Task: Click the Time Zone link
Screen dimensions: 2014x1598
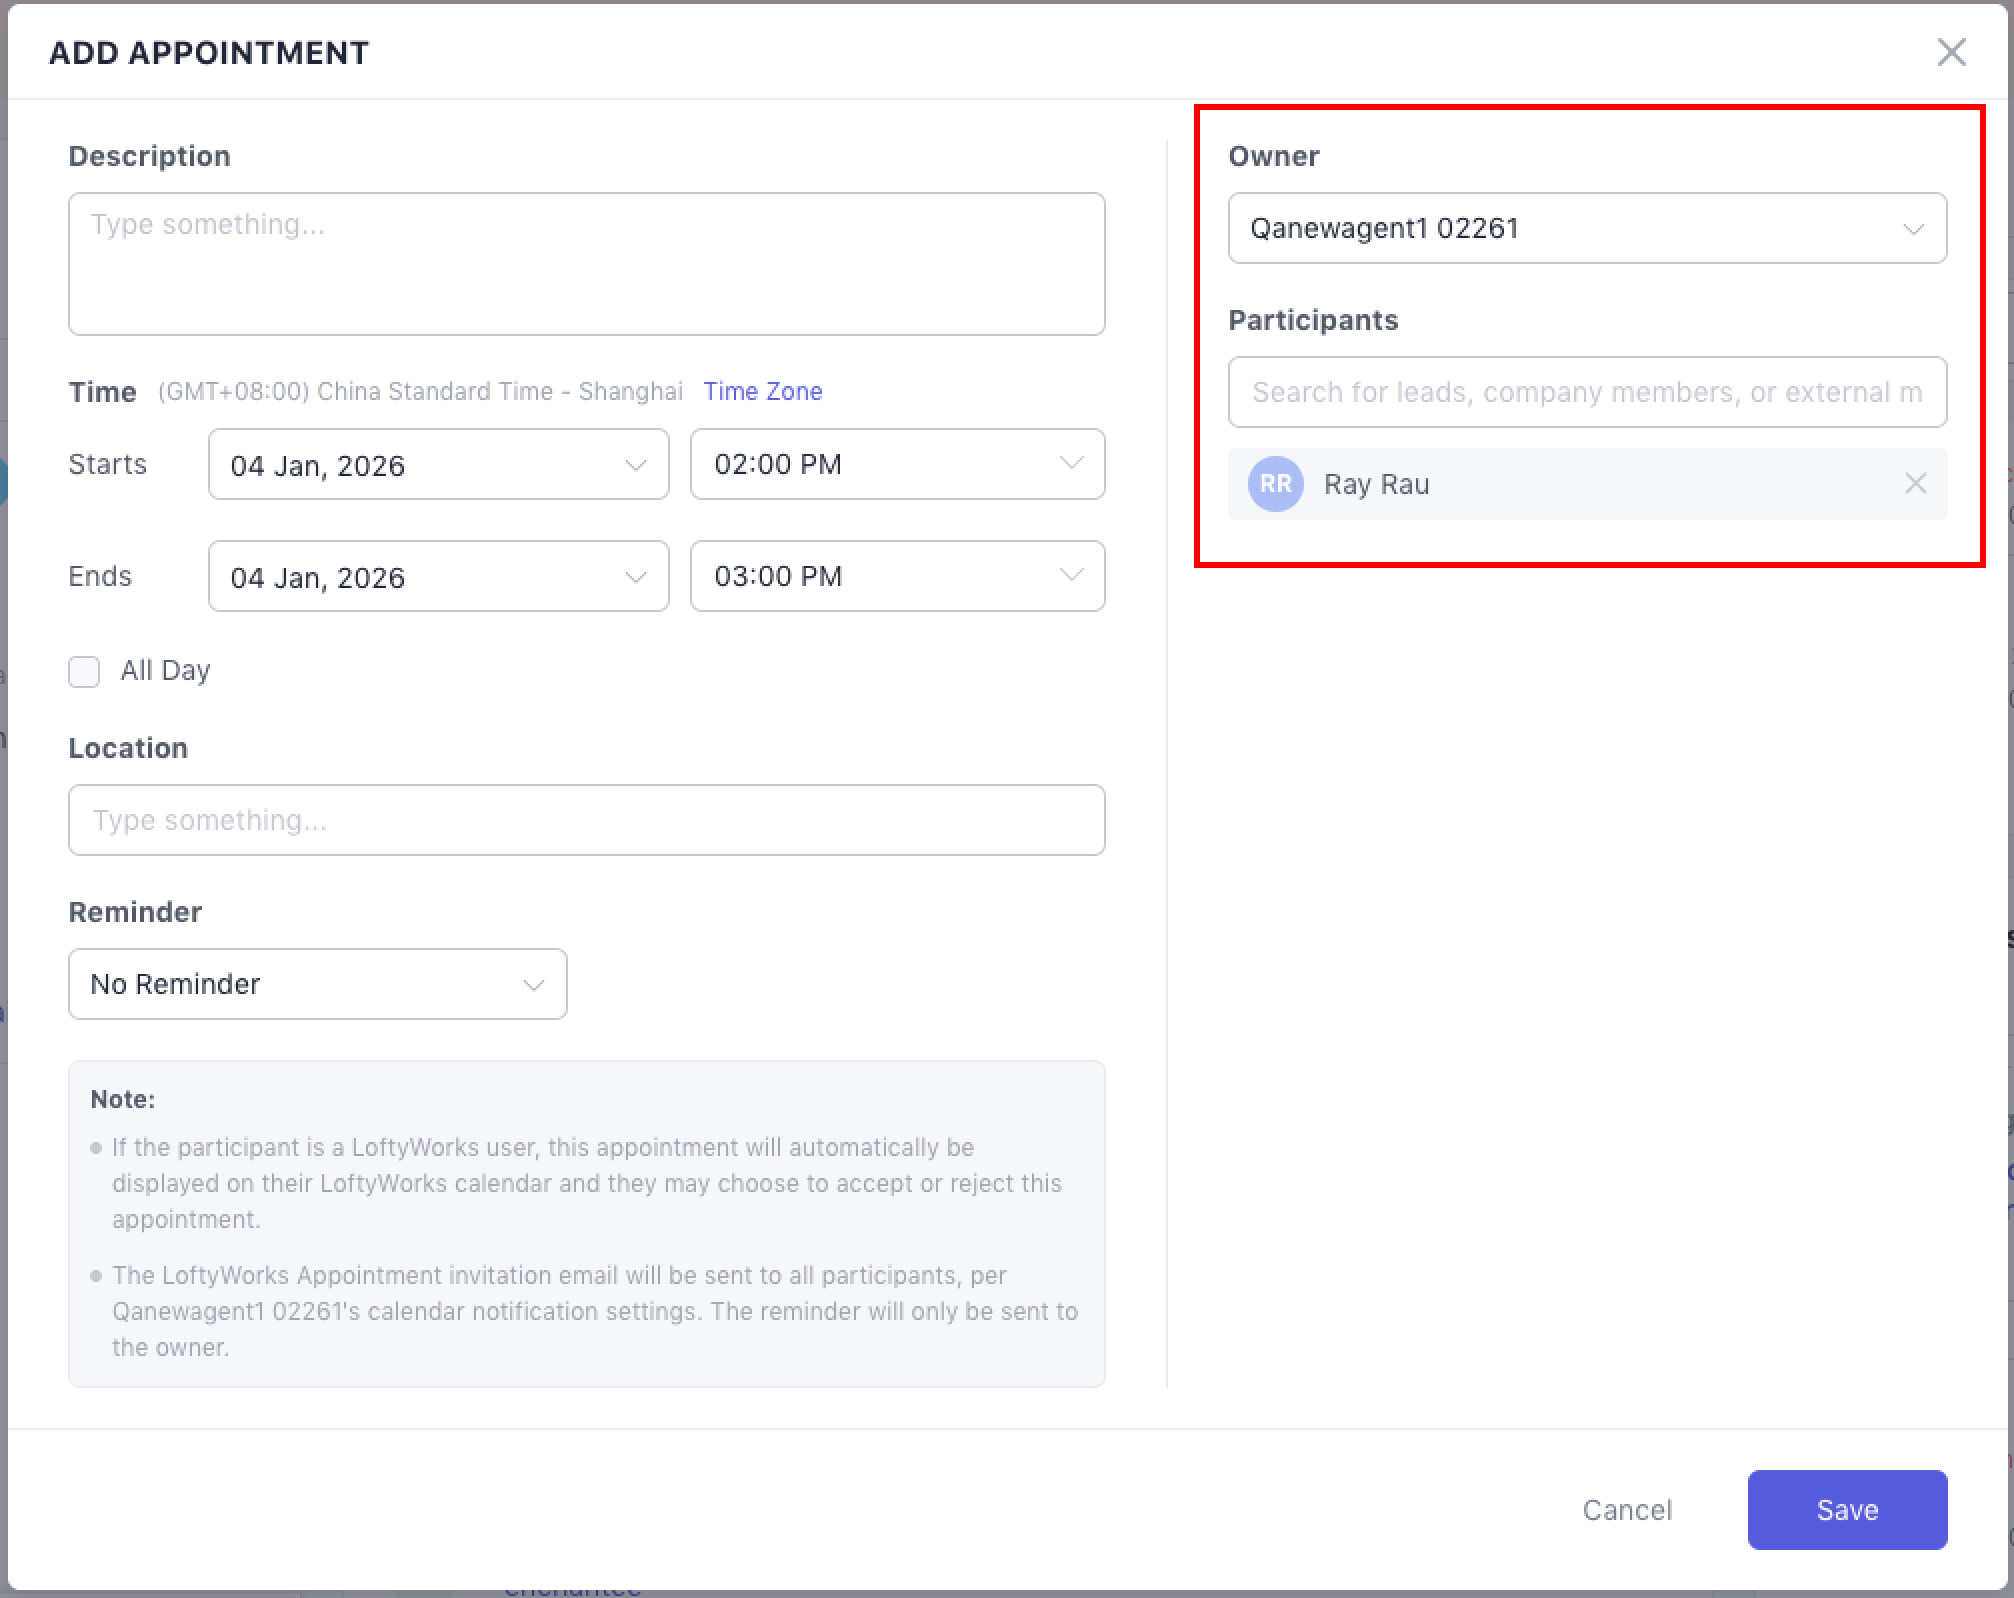Action: pos(762,392)
